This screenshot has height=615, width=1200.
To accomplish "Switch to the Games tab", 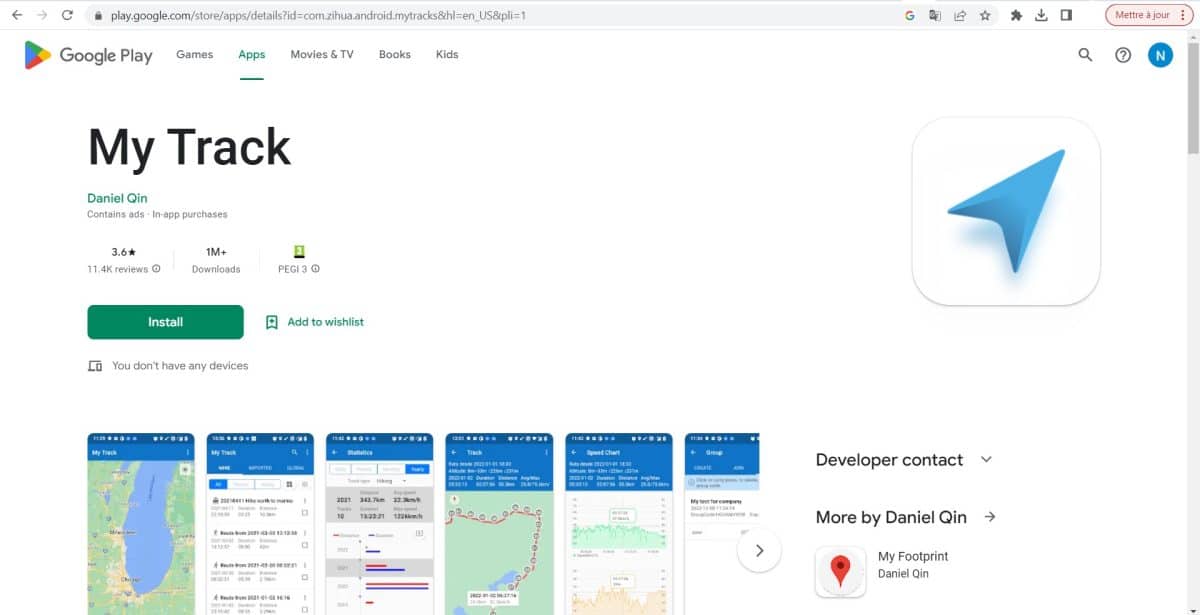I will pos(194,54).
